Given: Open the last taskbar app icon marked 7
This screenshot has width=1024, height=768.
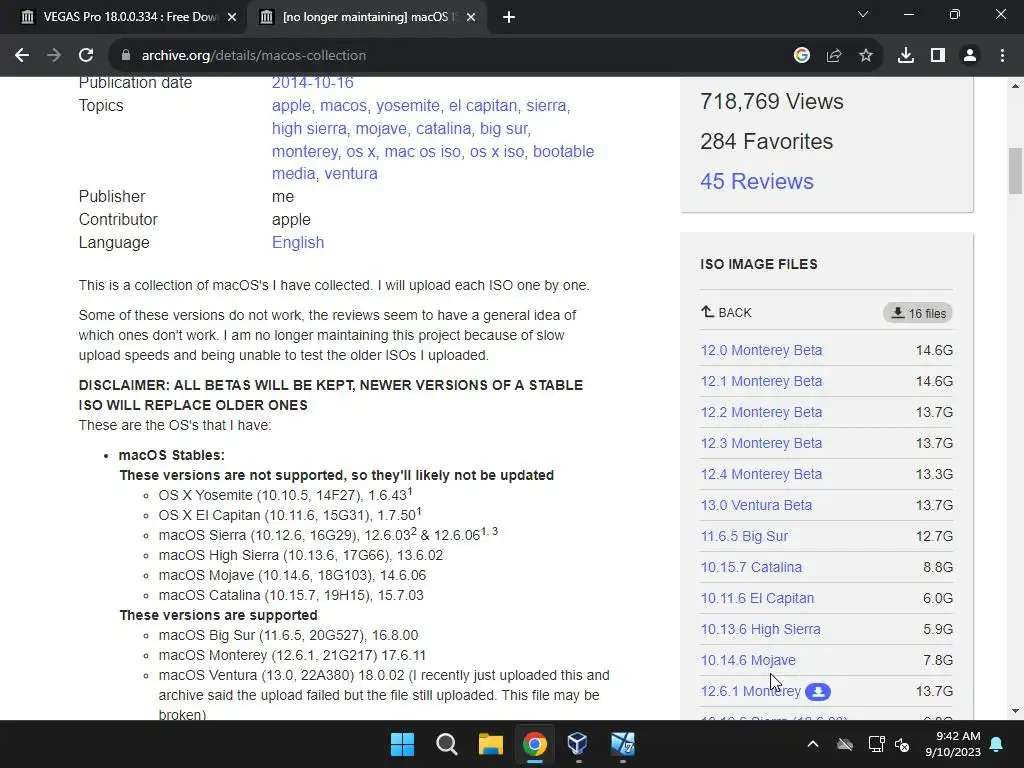Looking at the screenshot, I should click(x=622, y=744).
